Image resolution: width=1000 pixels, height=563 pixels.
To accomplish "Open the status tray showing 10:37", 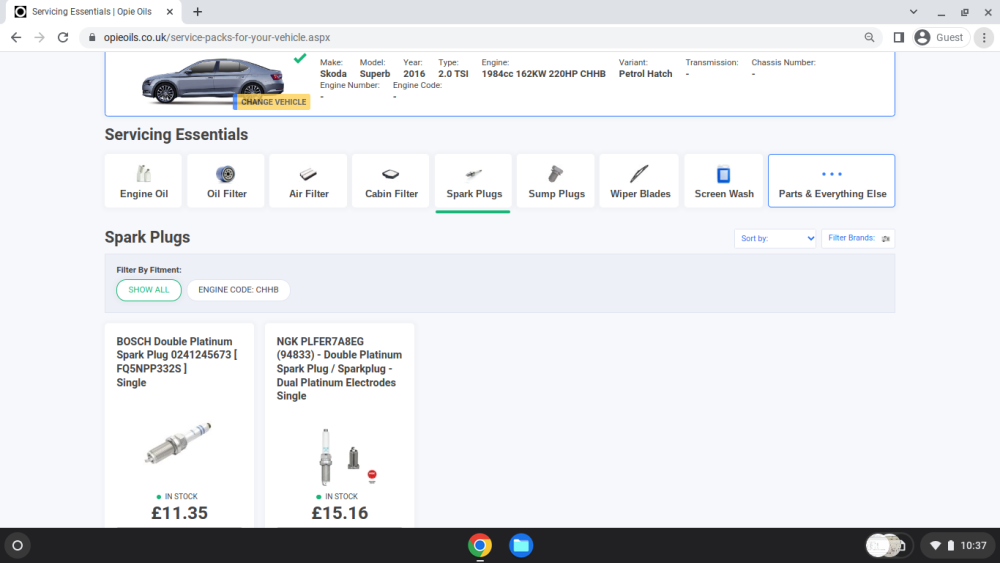I will click(959, 546).
